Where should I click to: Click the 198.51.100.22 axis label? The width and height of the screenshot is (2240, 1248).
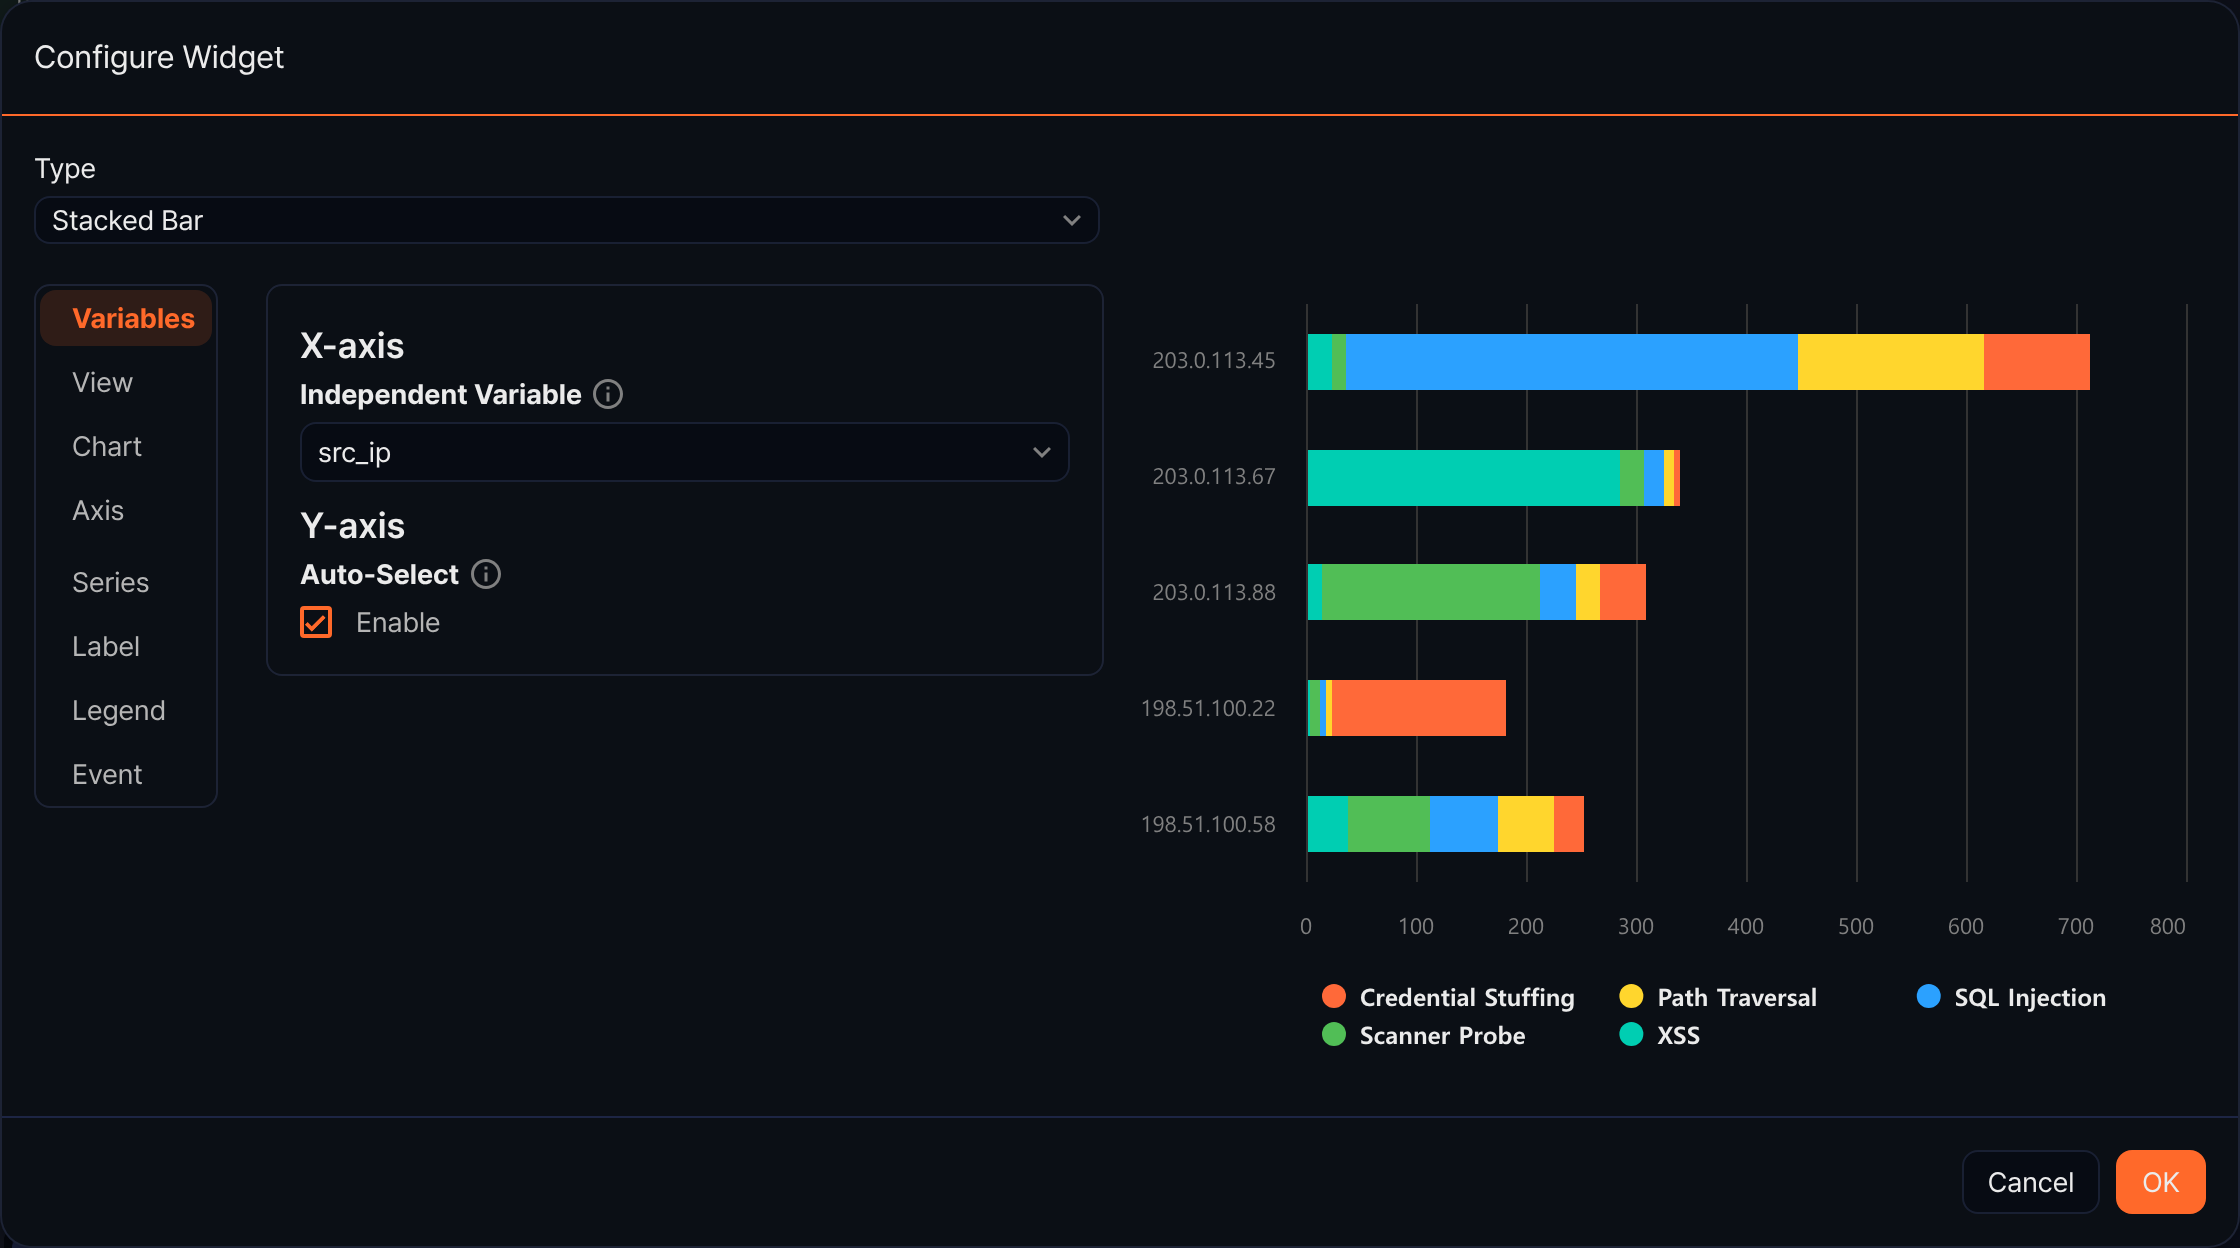tap(1208, 709)
